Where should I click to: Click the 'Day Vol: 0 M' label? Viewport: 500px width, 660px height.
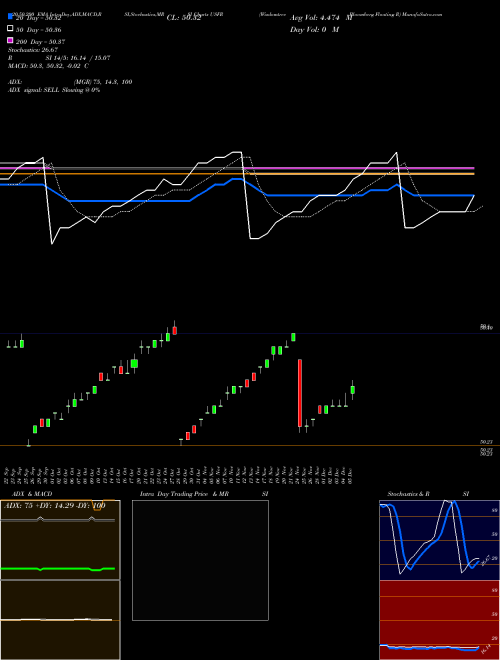(314, 29)
